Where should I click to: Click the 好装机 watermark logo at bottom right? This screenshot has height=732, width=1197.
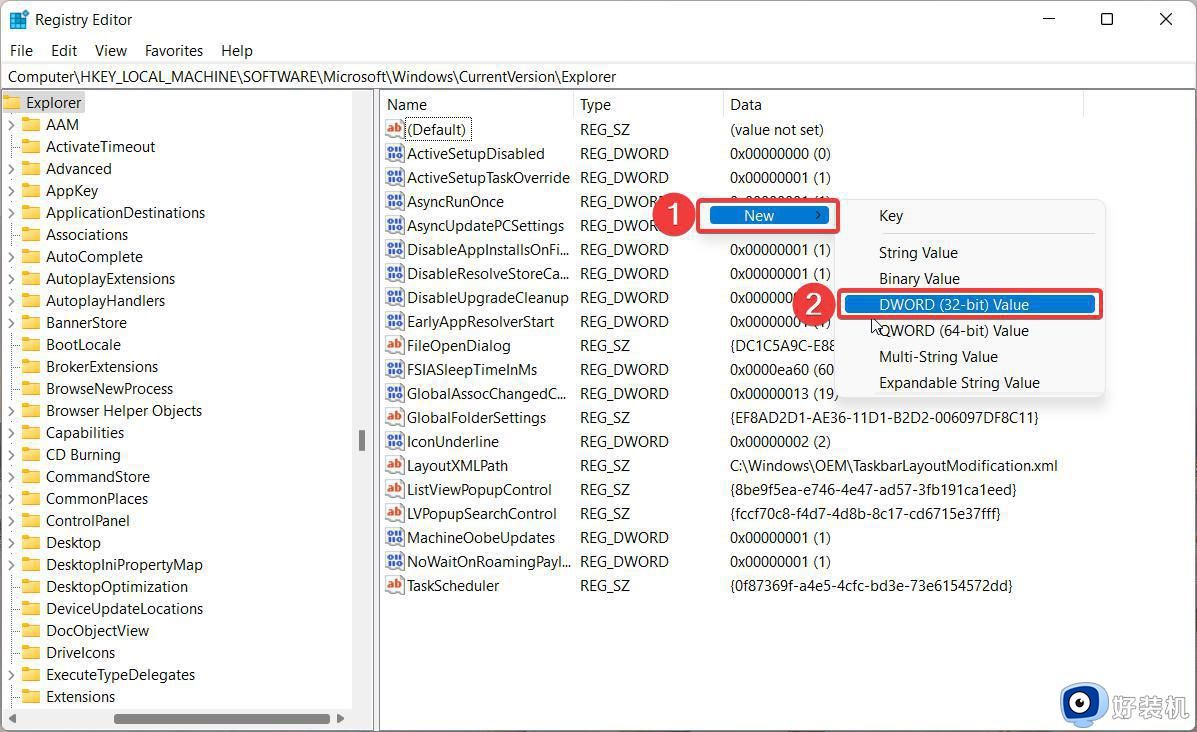pos(1083,704)
